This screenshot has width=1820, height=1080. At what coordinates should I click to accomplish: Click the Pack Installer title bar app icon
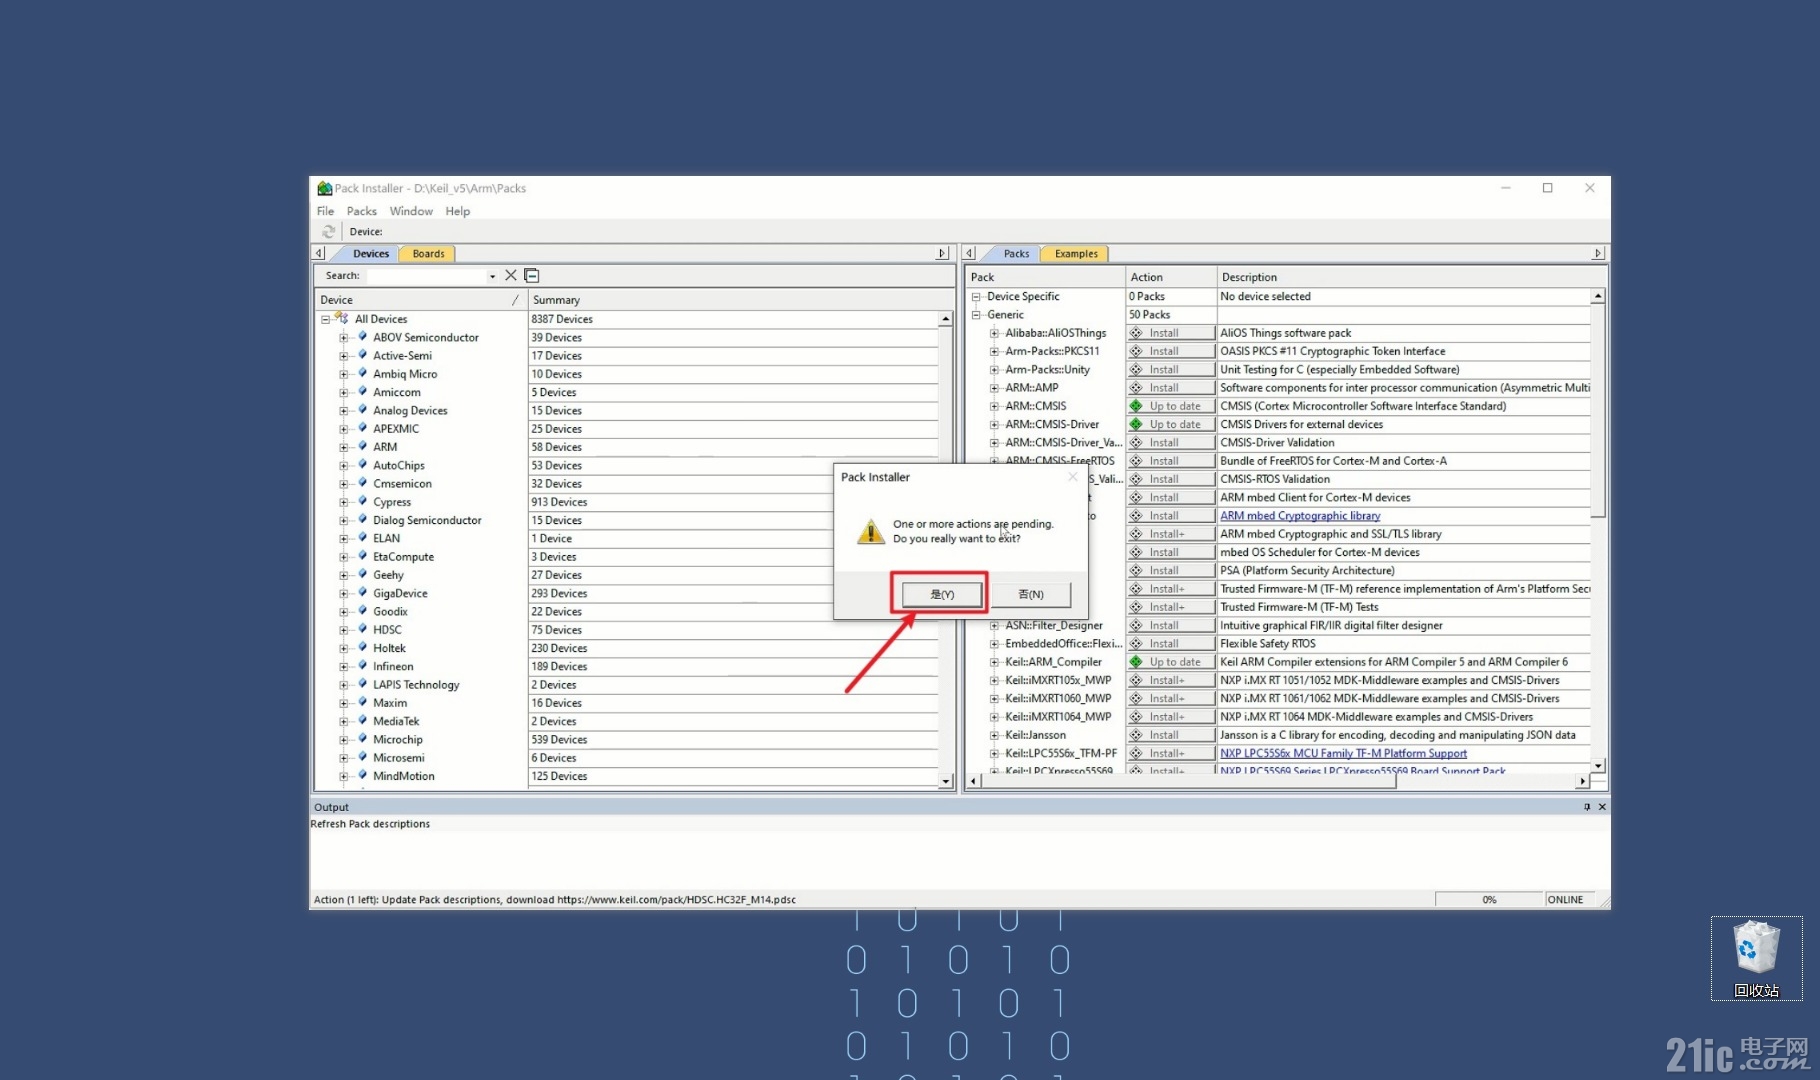[x=324, y=188]
